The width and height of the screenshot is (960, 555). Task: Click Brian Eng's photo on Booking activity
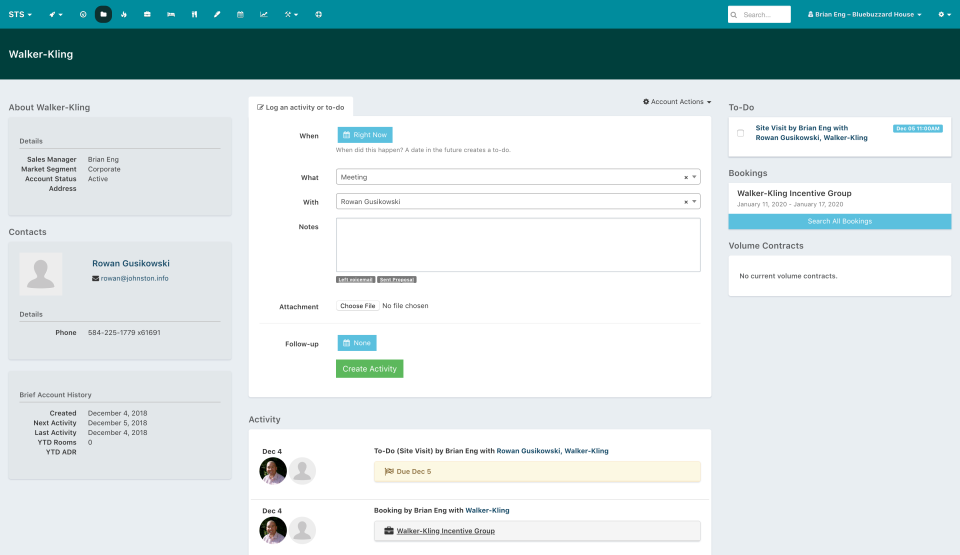point(273,530)
